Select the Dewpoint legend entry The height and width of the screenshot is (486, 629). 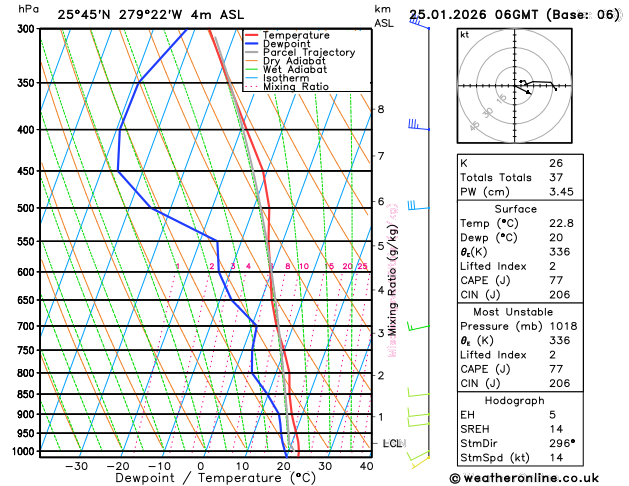tap(286, 44)
